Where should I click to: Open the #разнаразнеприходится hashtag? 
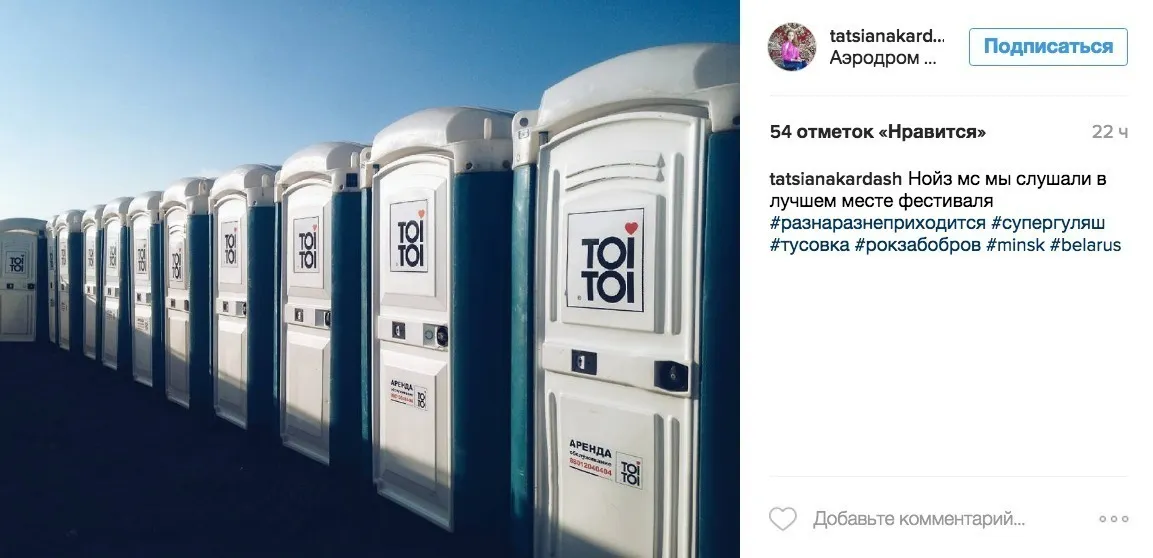(x=877, y=223)
